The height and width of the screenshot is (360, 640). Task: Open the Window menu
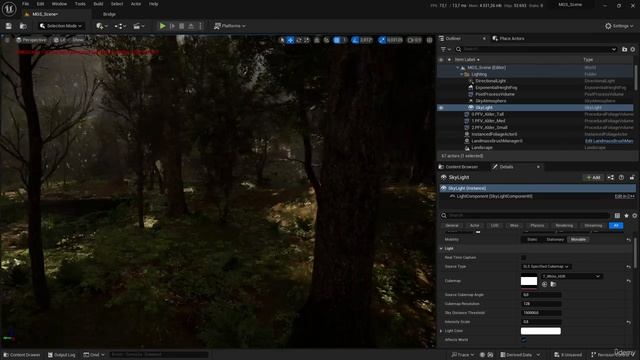click(59, 4)
